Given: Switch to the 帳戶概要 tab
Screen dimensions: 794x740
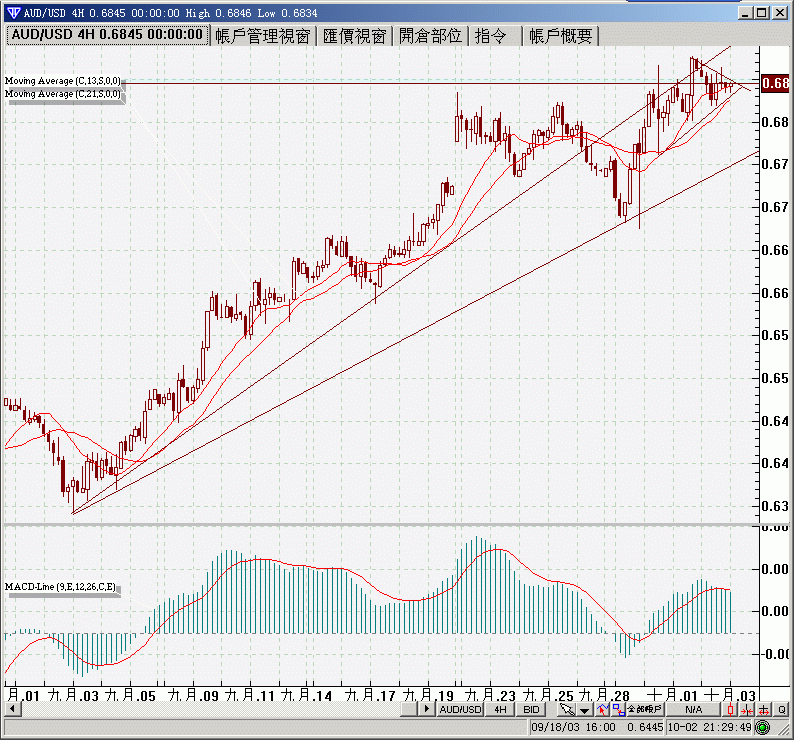Looking at the screenshot, I should click(x=561, y=36).
